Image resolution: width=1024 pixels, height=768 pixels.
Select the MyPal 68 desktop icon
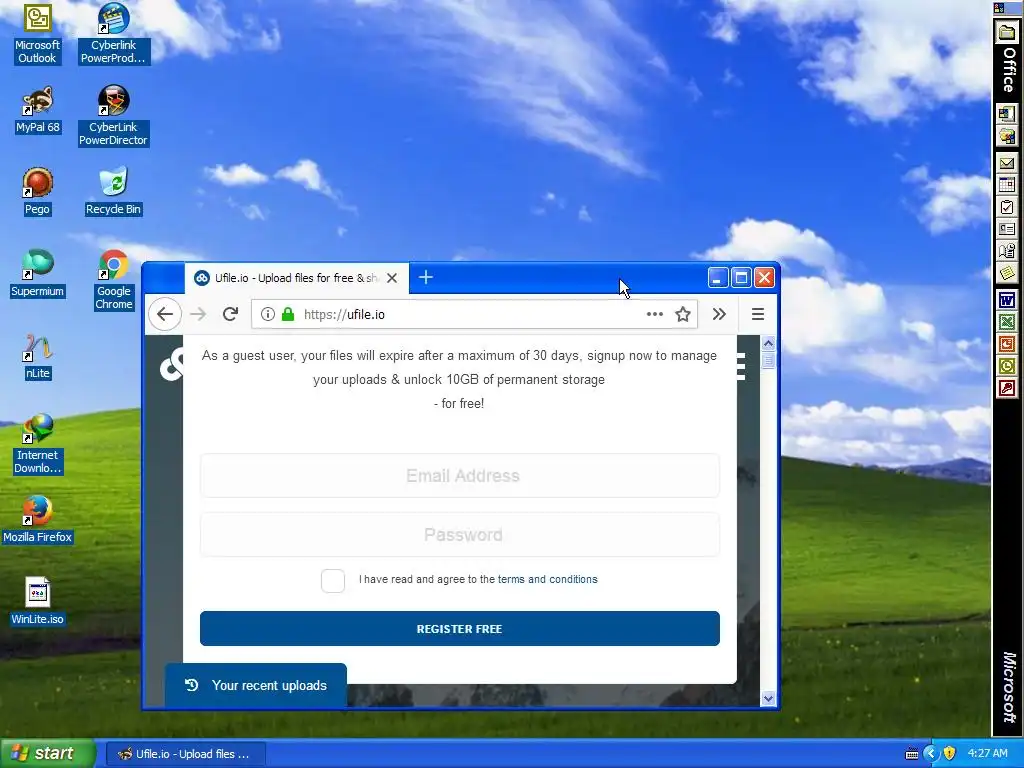[x=37, y=110]
